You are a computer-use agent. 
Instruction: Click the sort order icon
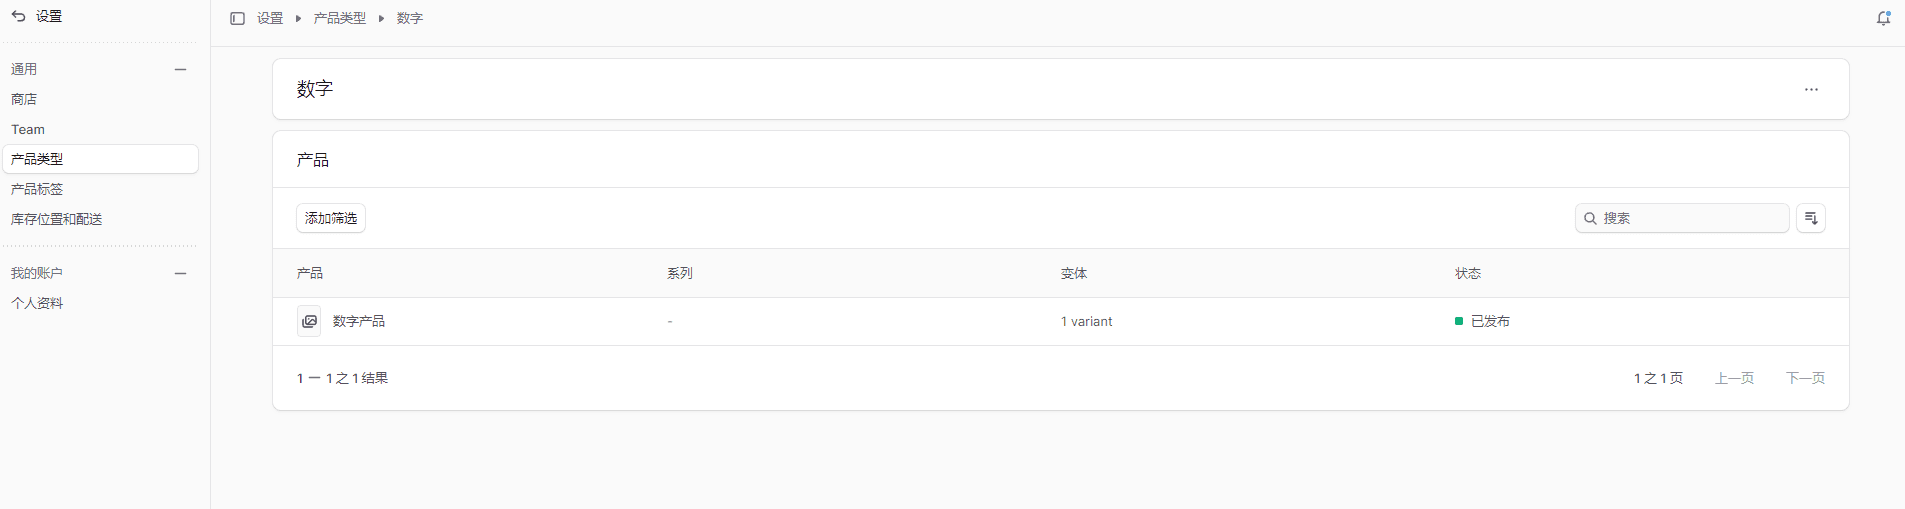tap(1811, 218)
